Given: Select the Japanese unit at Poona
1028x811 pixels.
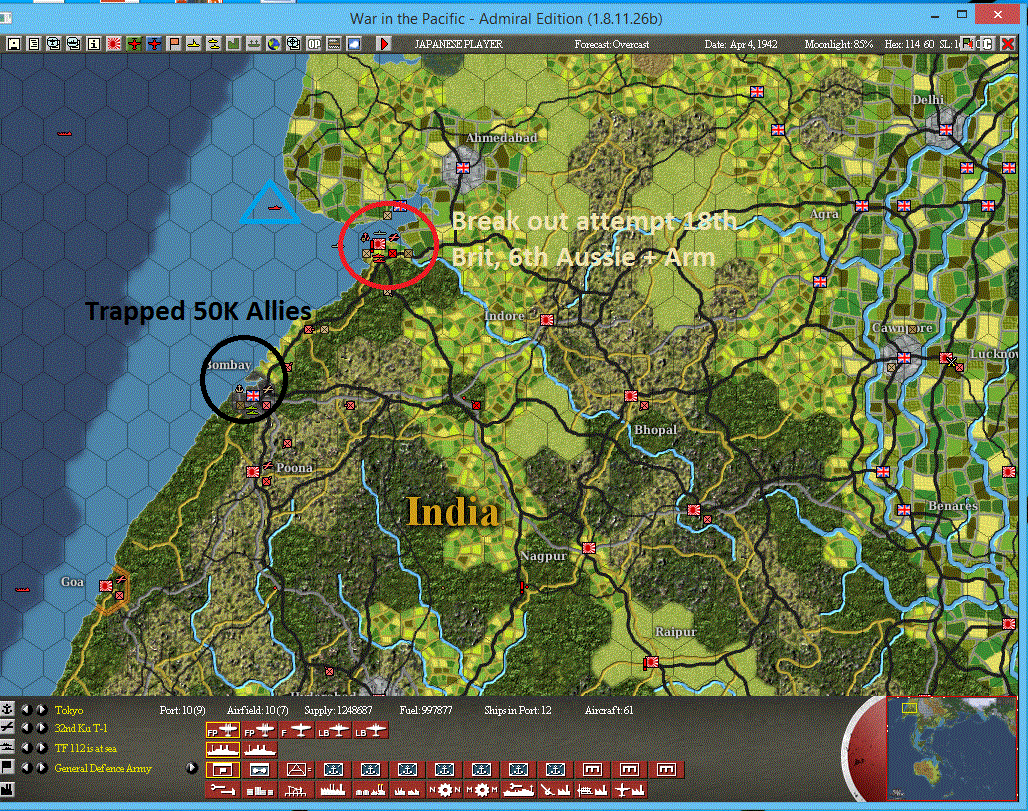Looking at the screenshot, I should 252,471.
